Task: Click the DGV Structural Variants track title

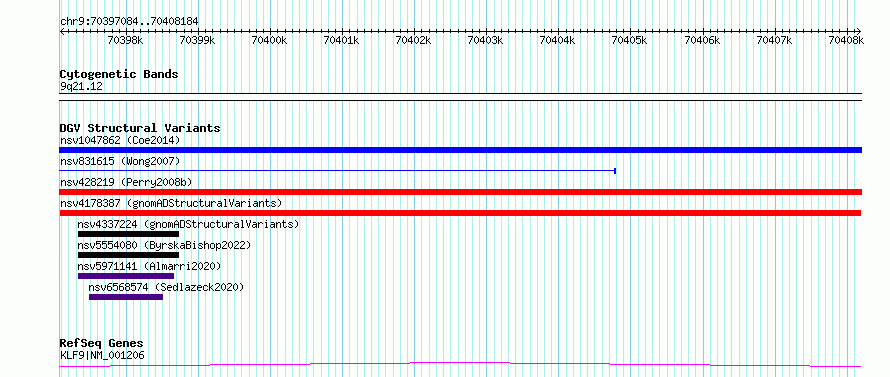Action: point(140,128)
